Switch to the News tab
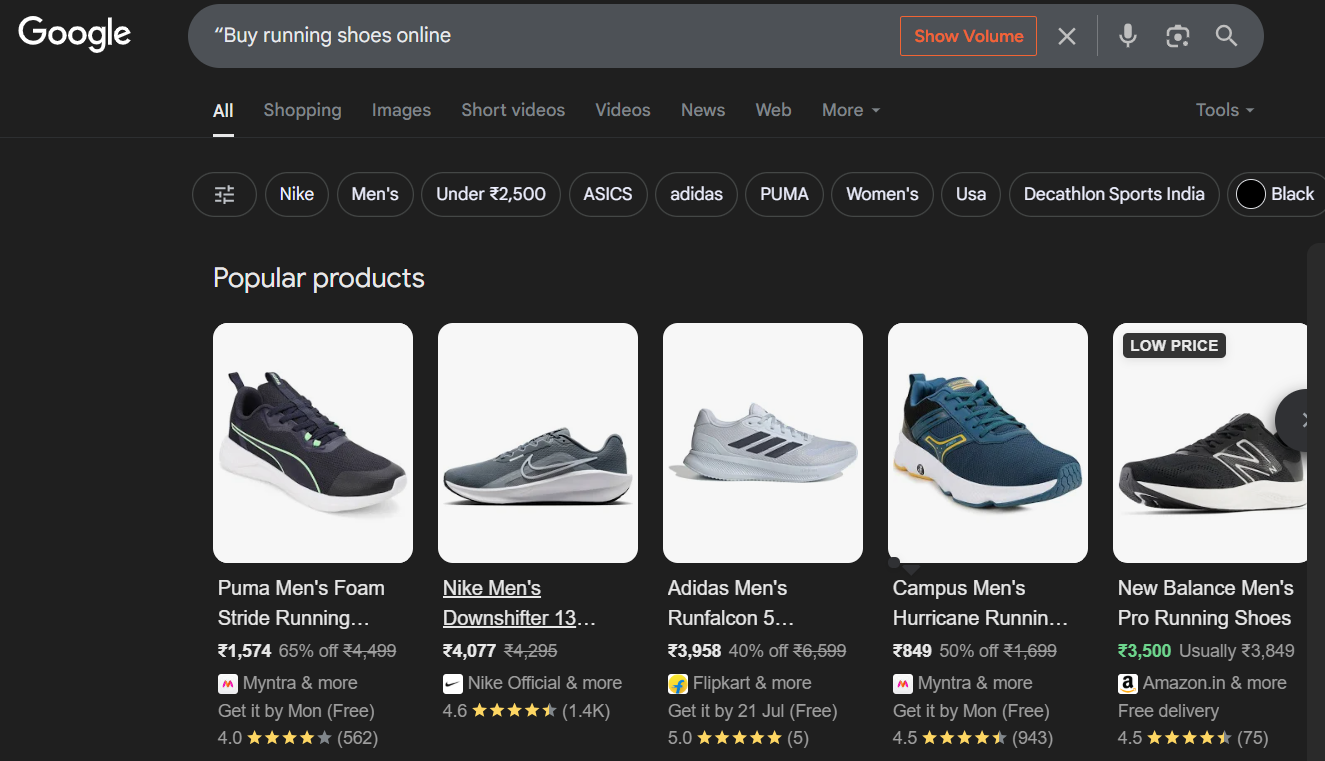 click(x=703, y=110)
